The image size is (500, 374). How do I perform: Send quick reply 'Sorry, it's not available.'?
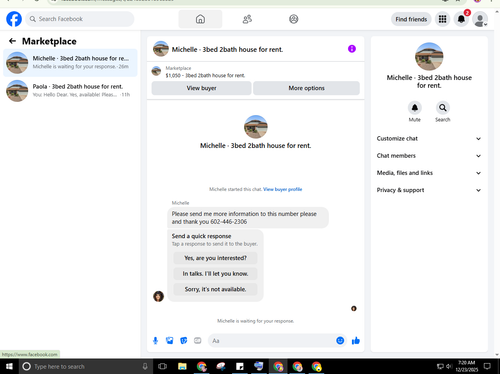(x=215, y=289)
